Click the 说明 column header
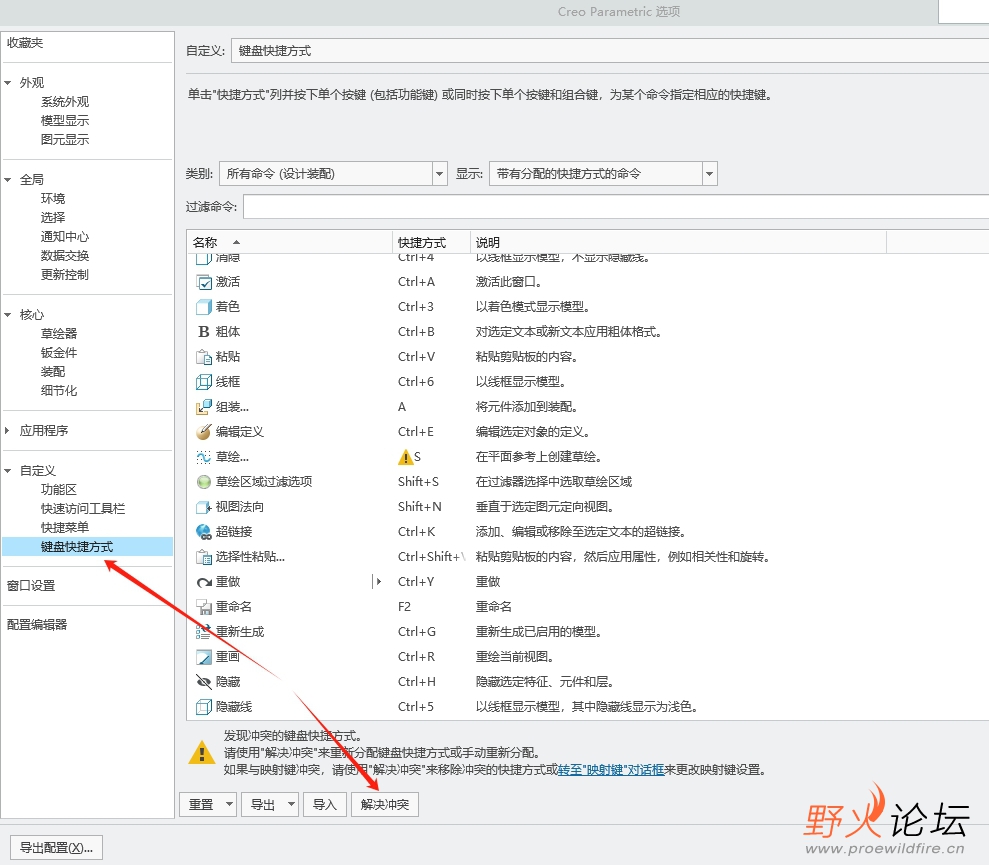 [678, 242]
